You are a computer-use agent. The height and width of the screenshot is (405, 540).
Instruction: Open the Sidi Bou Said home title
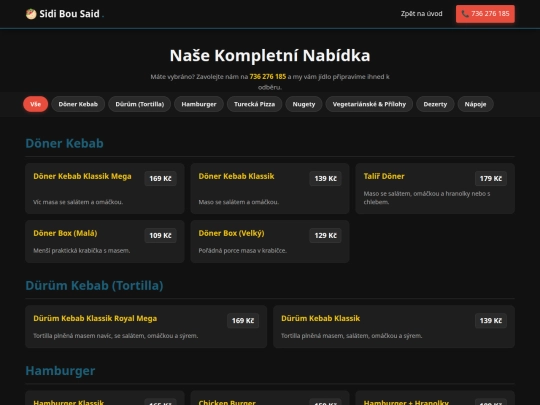[69, 14]
